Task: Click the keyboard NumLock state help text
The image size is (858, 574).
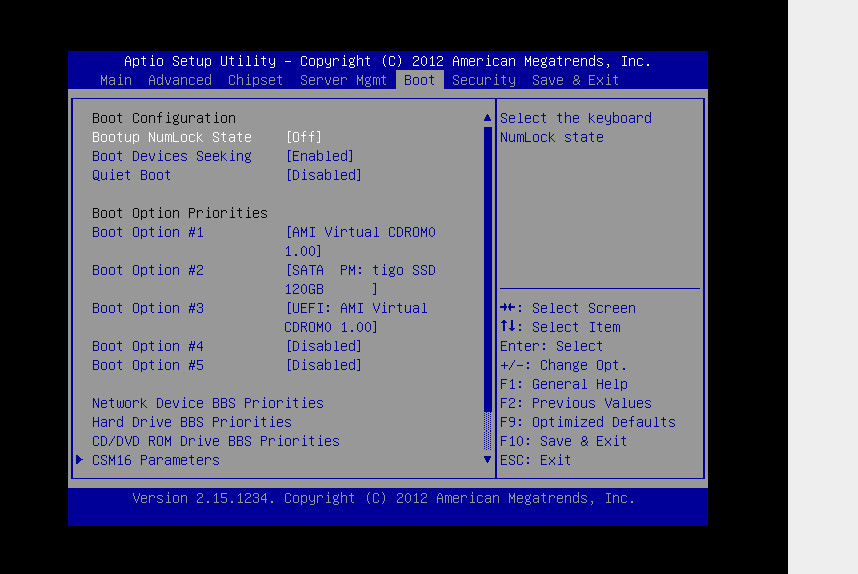Action: 576,128
